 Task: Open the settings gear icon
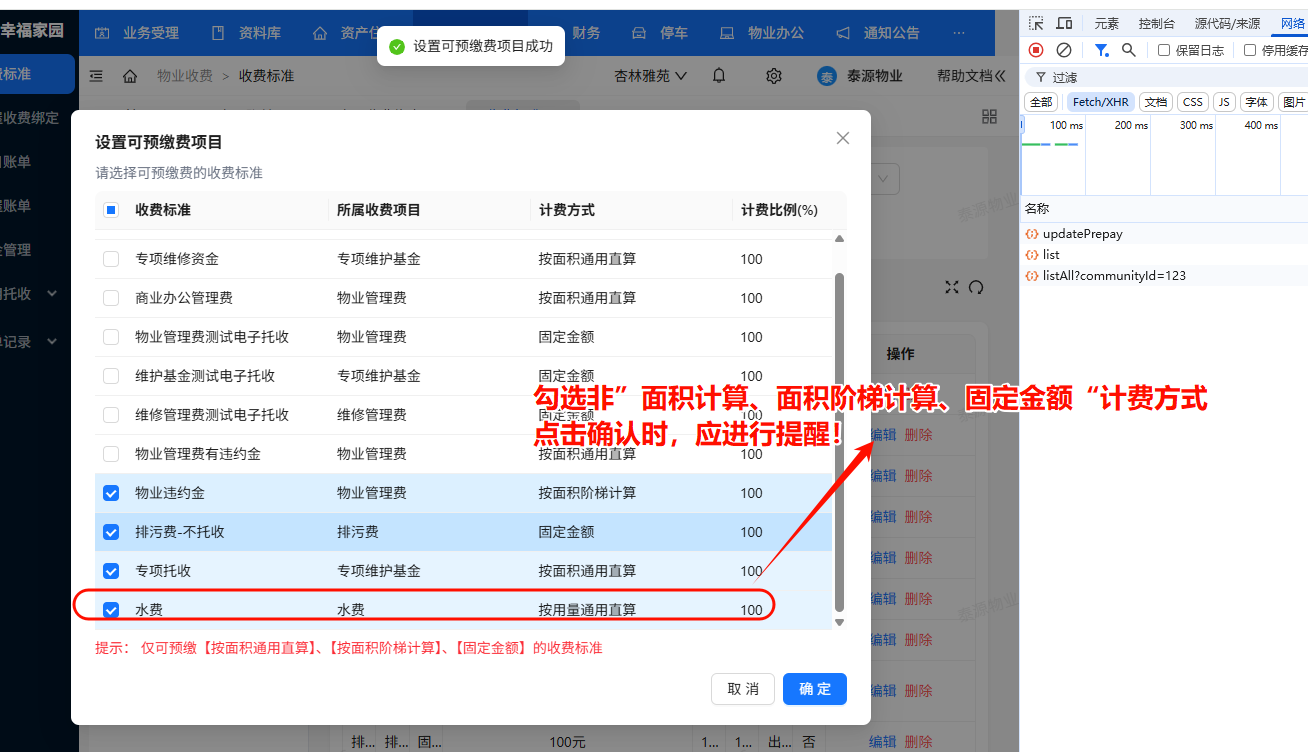click(773, 75)
